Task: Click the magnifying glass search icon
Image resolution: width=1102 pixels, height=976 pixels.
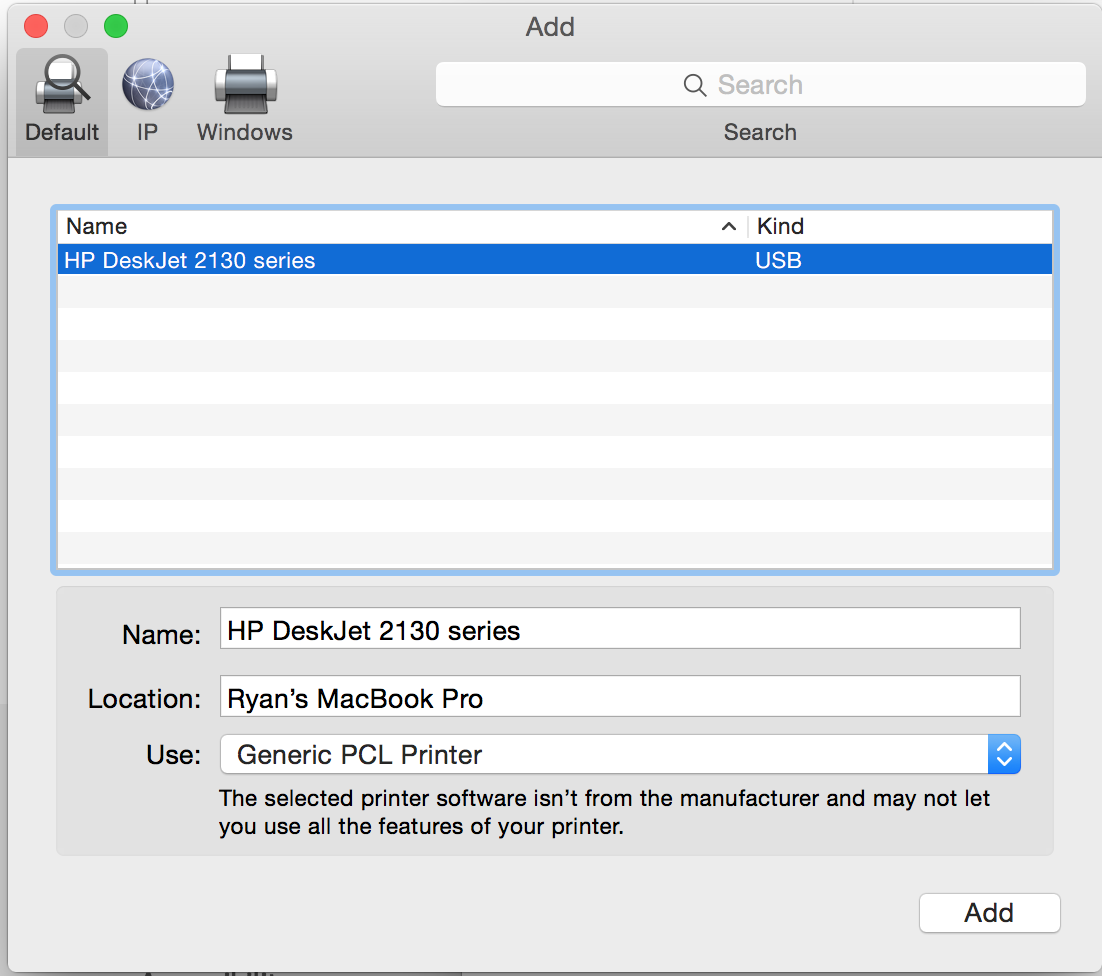Action: click(x=694, y=85)
